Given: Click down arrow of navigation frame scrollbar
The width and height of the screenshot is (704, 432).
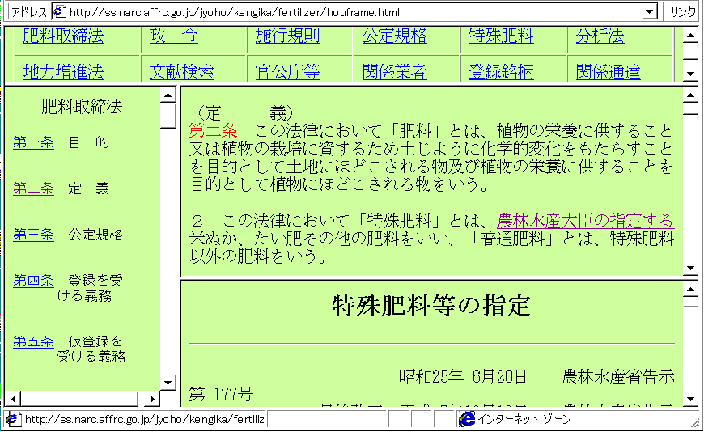Looking at the screenshot, I should [x=690, y=74].
